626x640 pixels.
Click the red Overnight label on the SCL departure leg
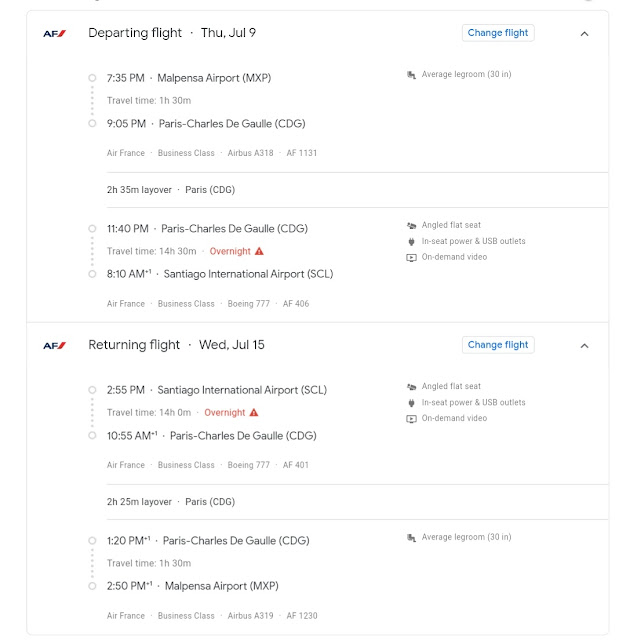[224, 413]
